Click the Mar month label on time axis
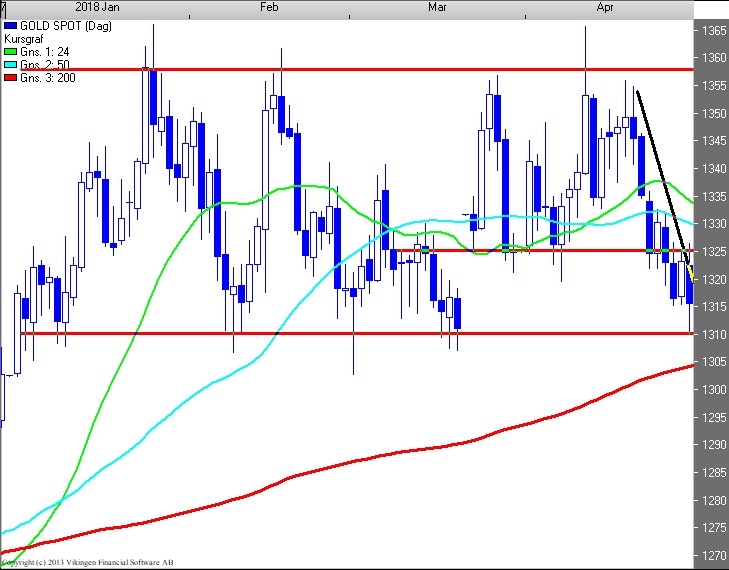Image resolution: width=729 pixels, height=570 pixels. (x=437, y=7)
